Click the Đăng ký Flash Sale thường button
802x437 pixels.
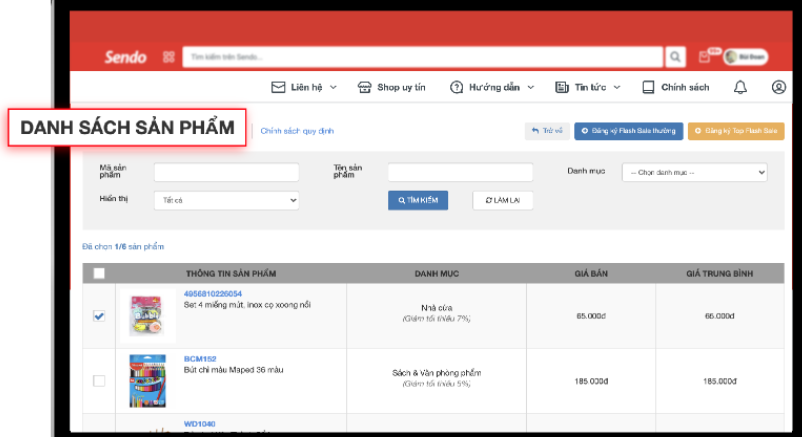click(x=628, y=131)
